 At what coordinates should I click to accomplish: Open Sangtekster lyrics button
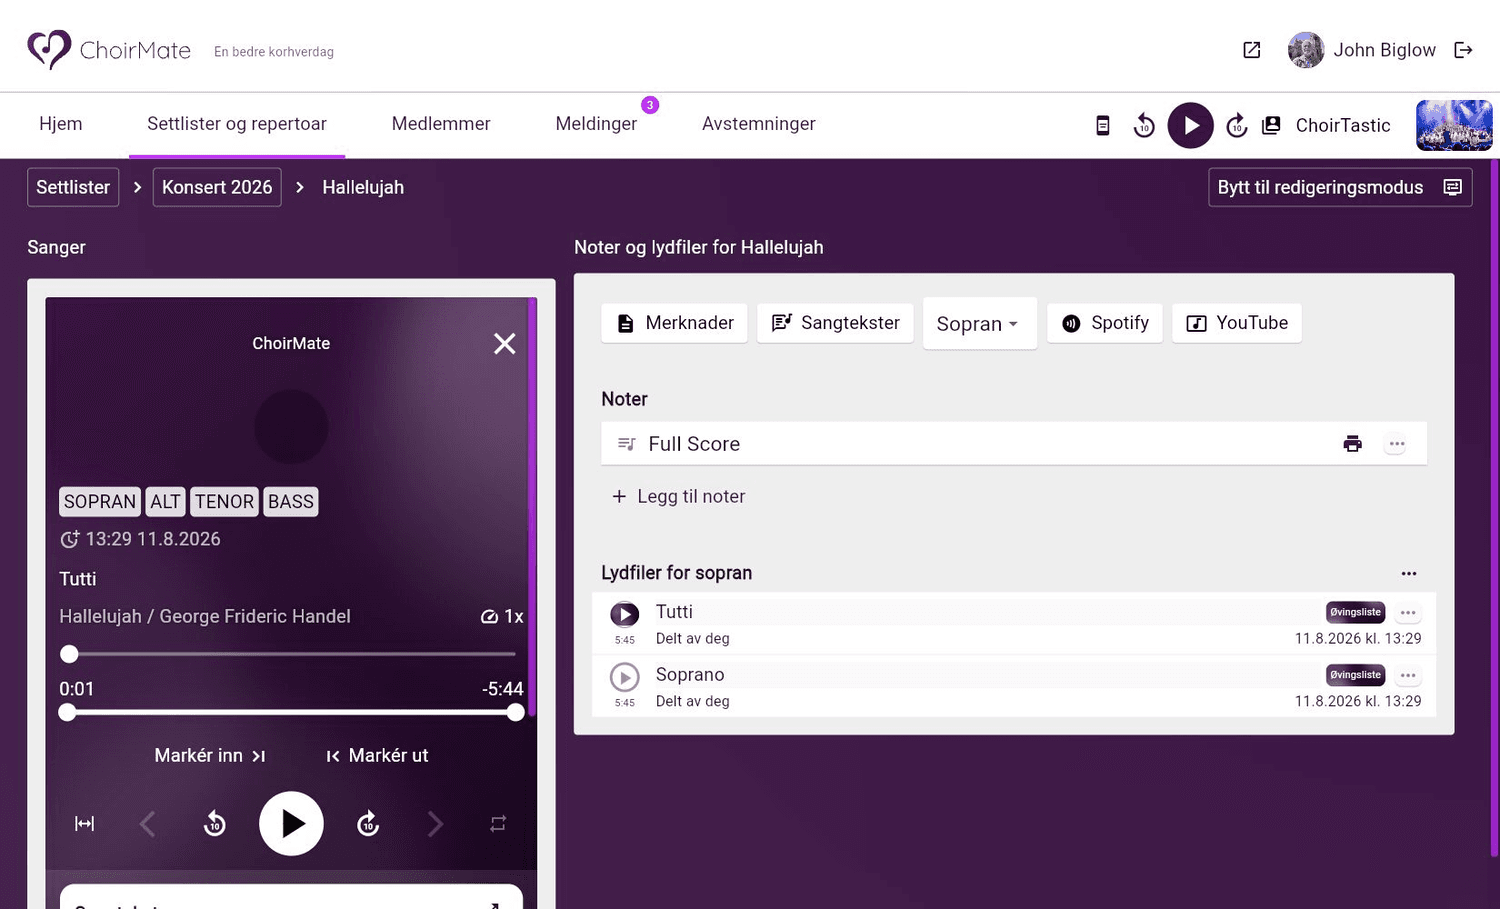click(835, 323)
